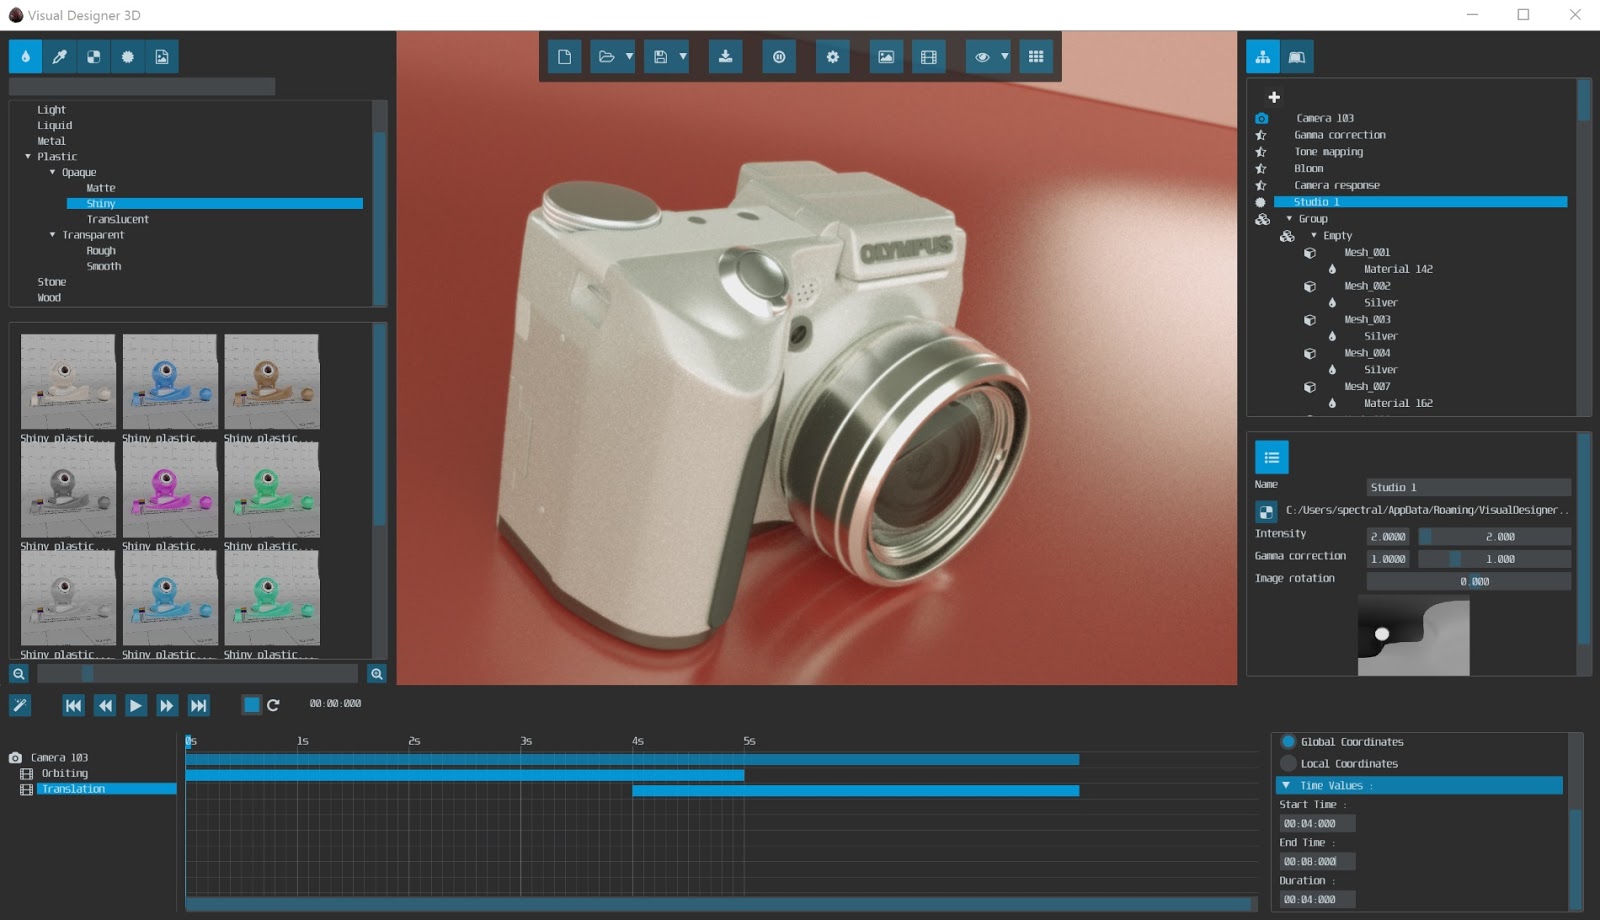Select Local Coordinates radio button

[x=1289, y=764]
